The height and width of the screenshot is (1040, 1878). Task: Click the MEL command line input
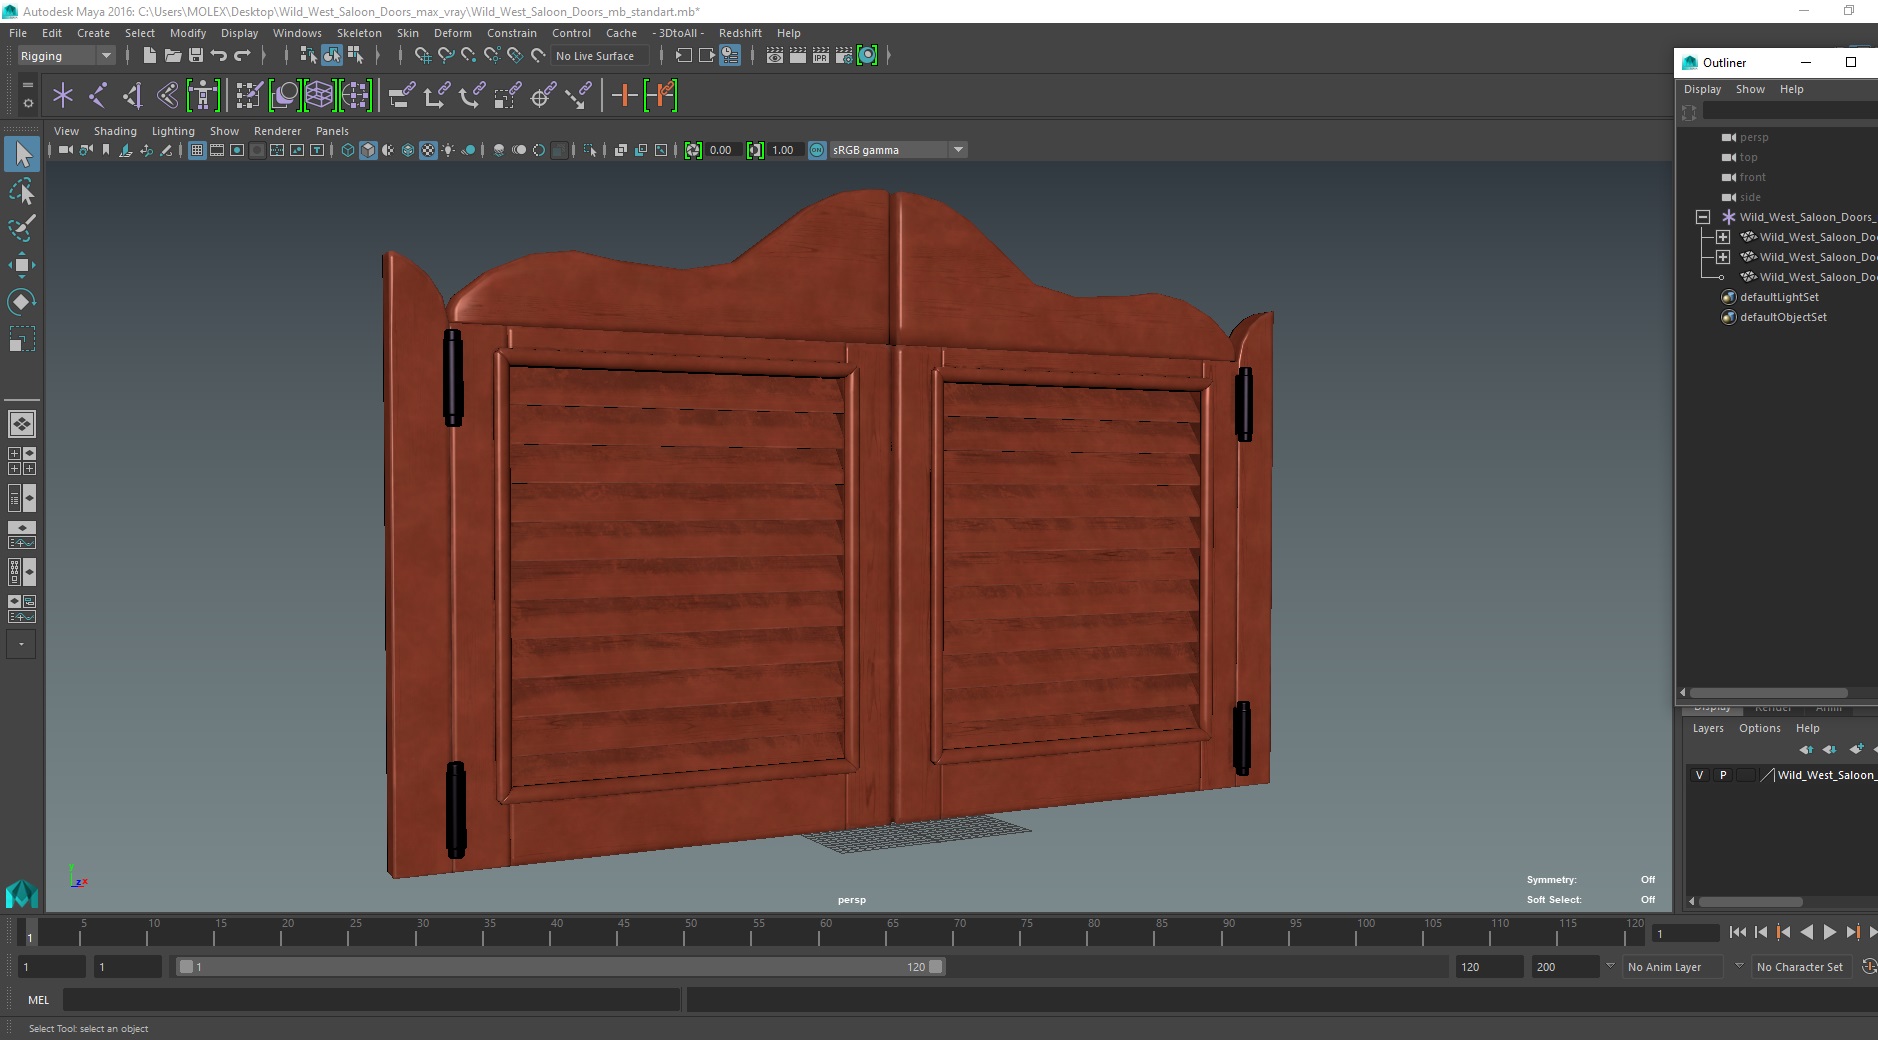371,1000
